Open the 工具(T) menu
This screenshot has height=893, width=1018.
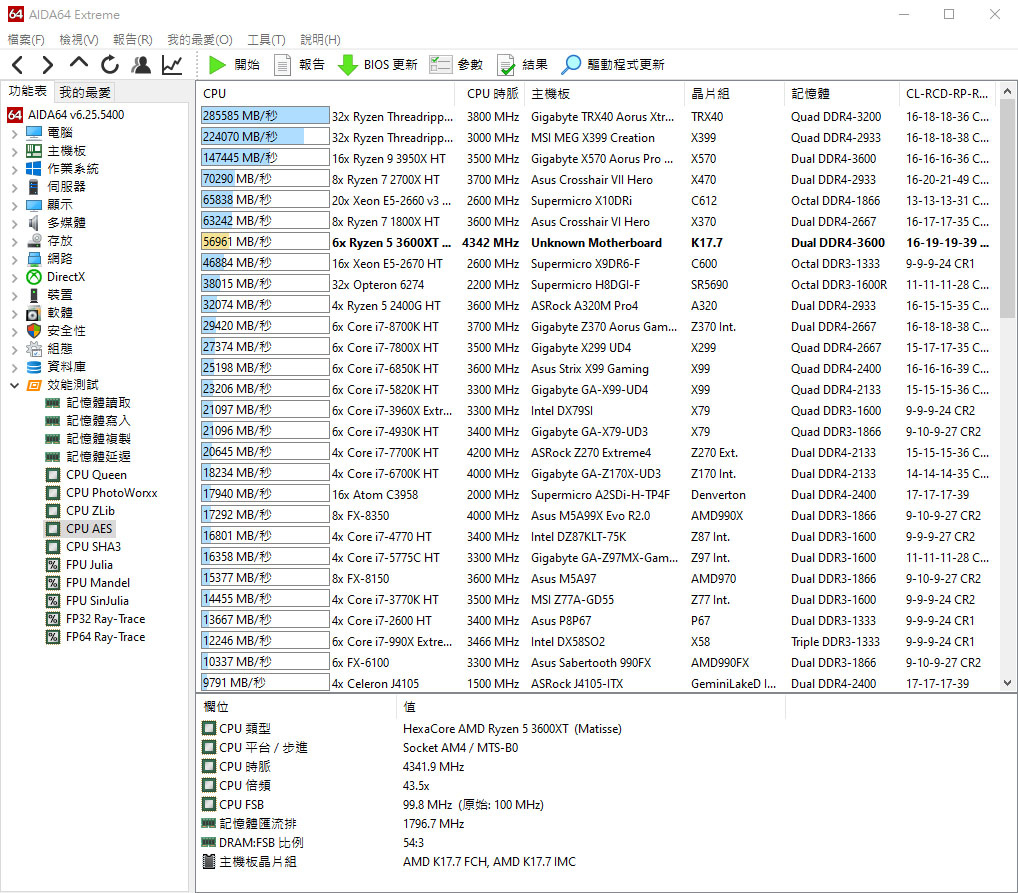[266, 40]
